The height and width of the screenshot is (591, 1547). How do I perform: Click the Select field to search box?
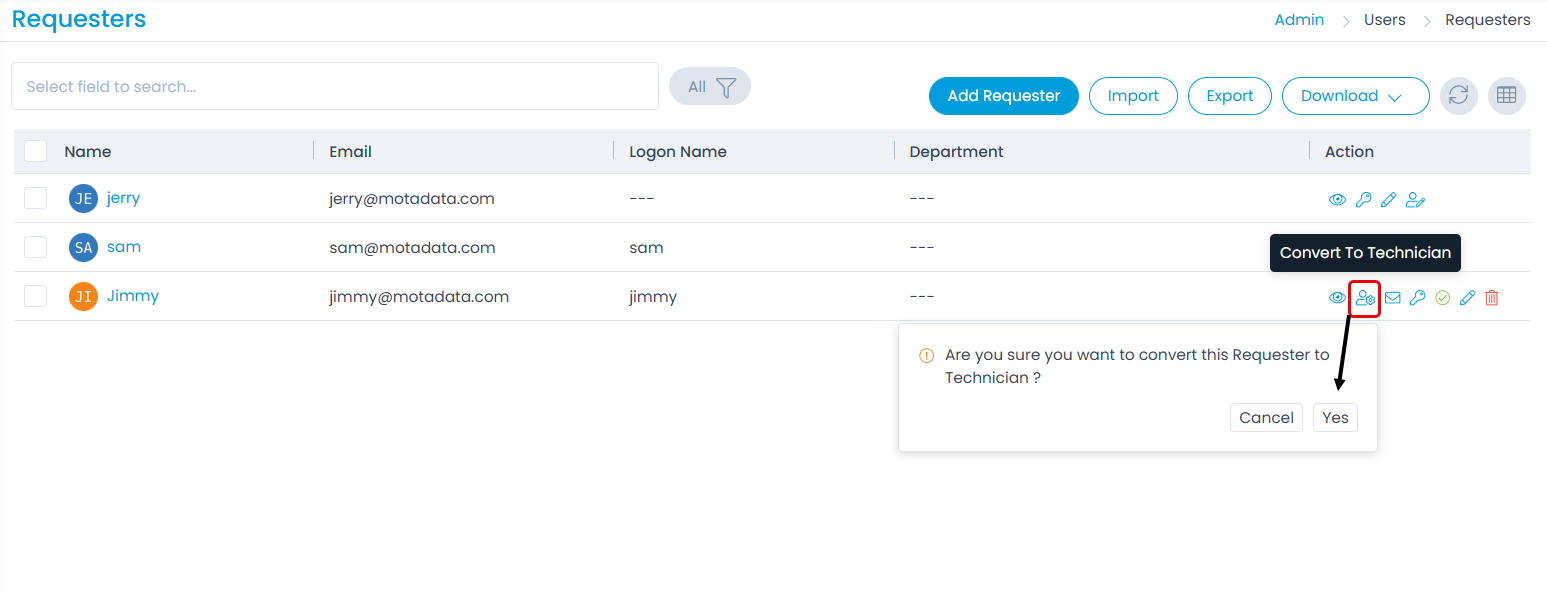pos(334,87)
